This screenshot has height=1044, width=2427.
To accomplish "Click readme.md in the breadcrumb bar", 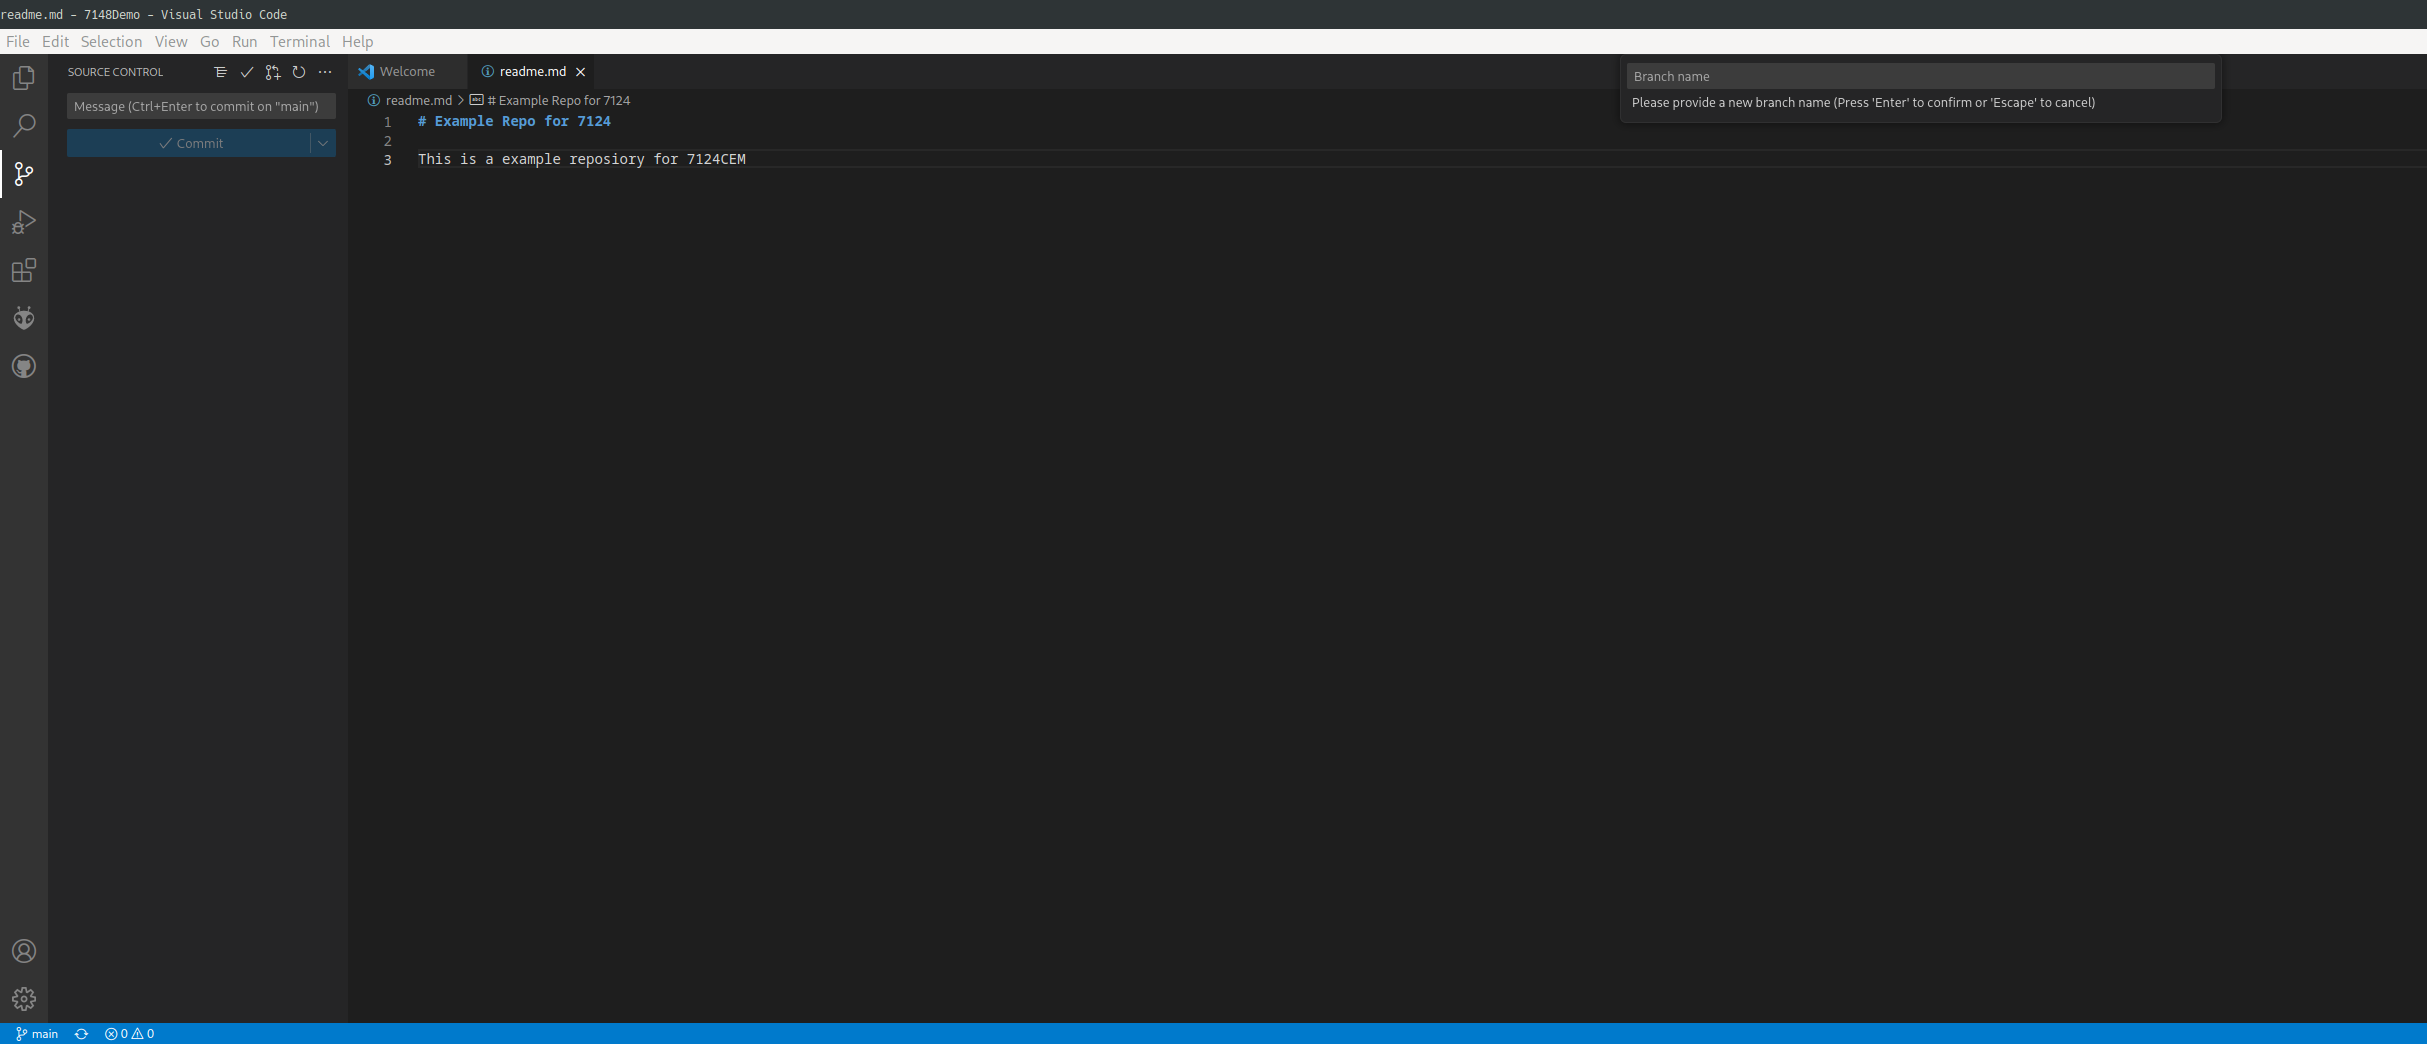I will click(416, 100).
